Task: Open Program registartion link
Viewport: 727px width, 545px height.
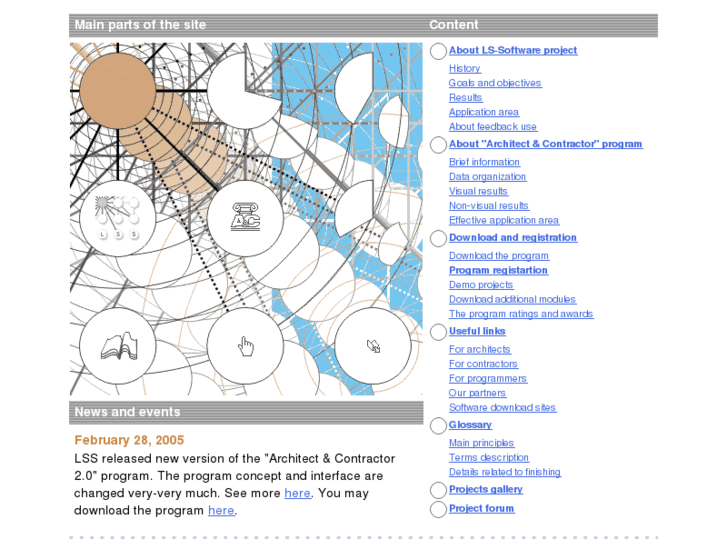Action: [498, 270]
